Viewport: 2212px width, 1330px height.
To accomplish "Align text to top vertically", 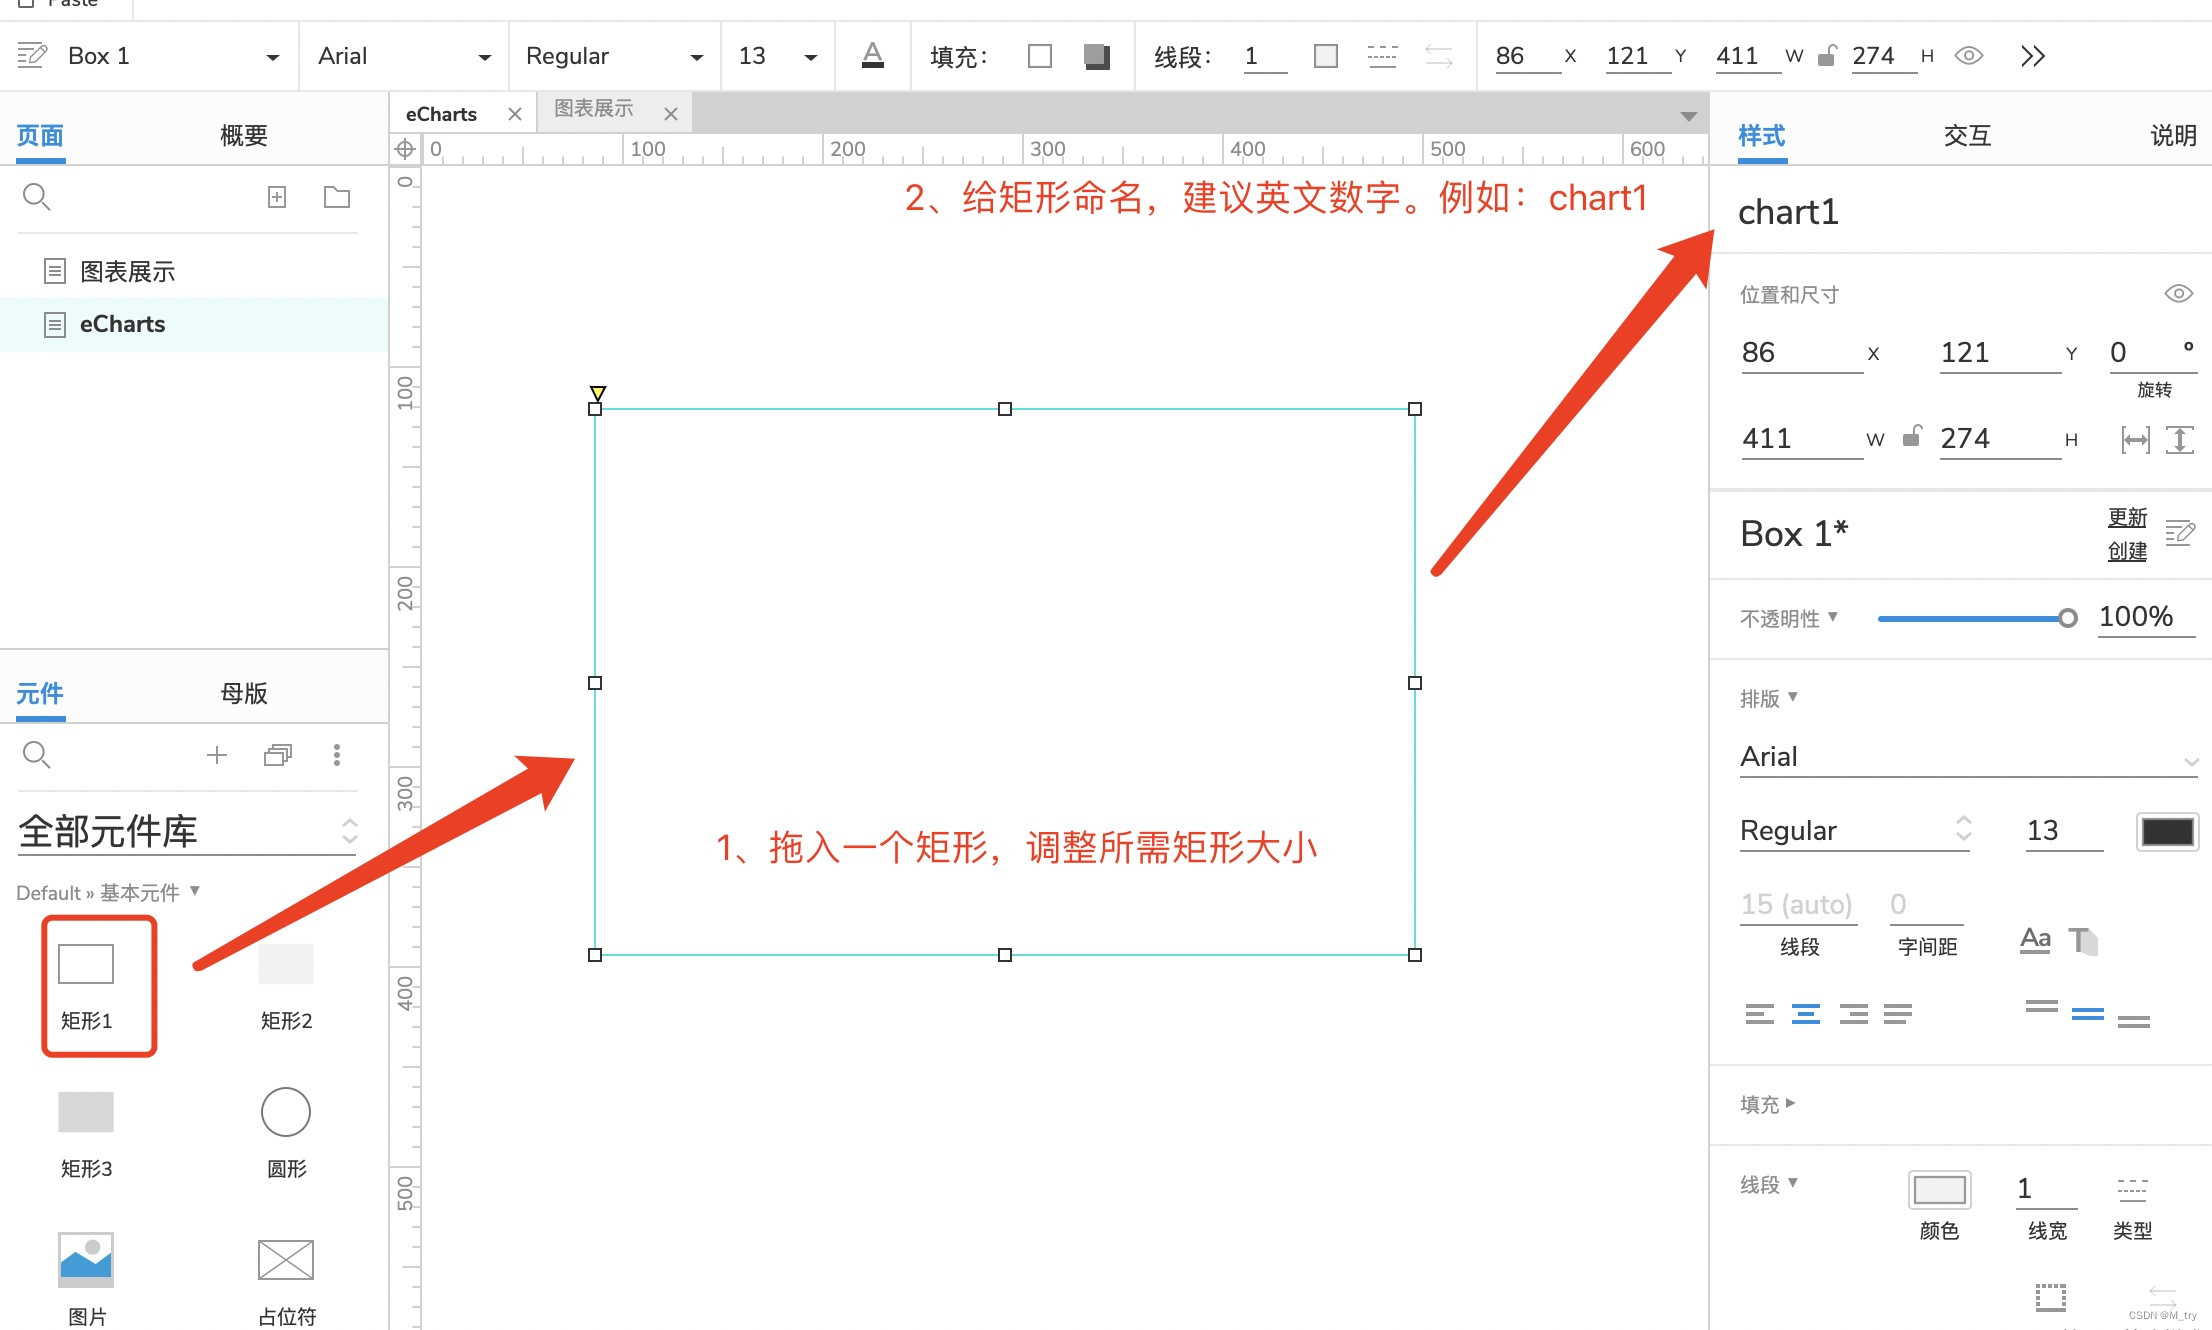I will click(x=2042, y=1006).
